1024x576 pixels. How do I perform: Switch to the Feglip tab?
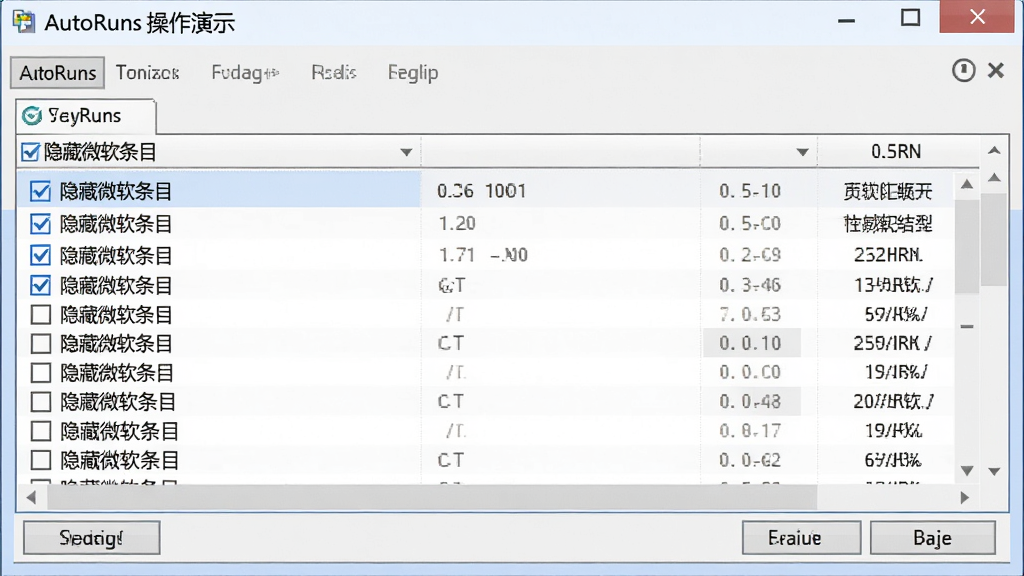[413, 72]
